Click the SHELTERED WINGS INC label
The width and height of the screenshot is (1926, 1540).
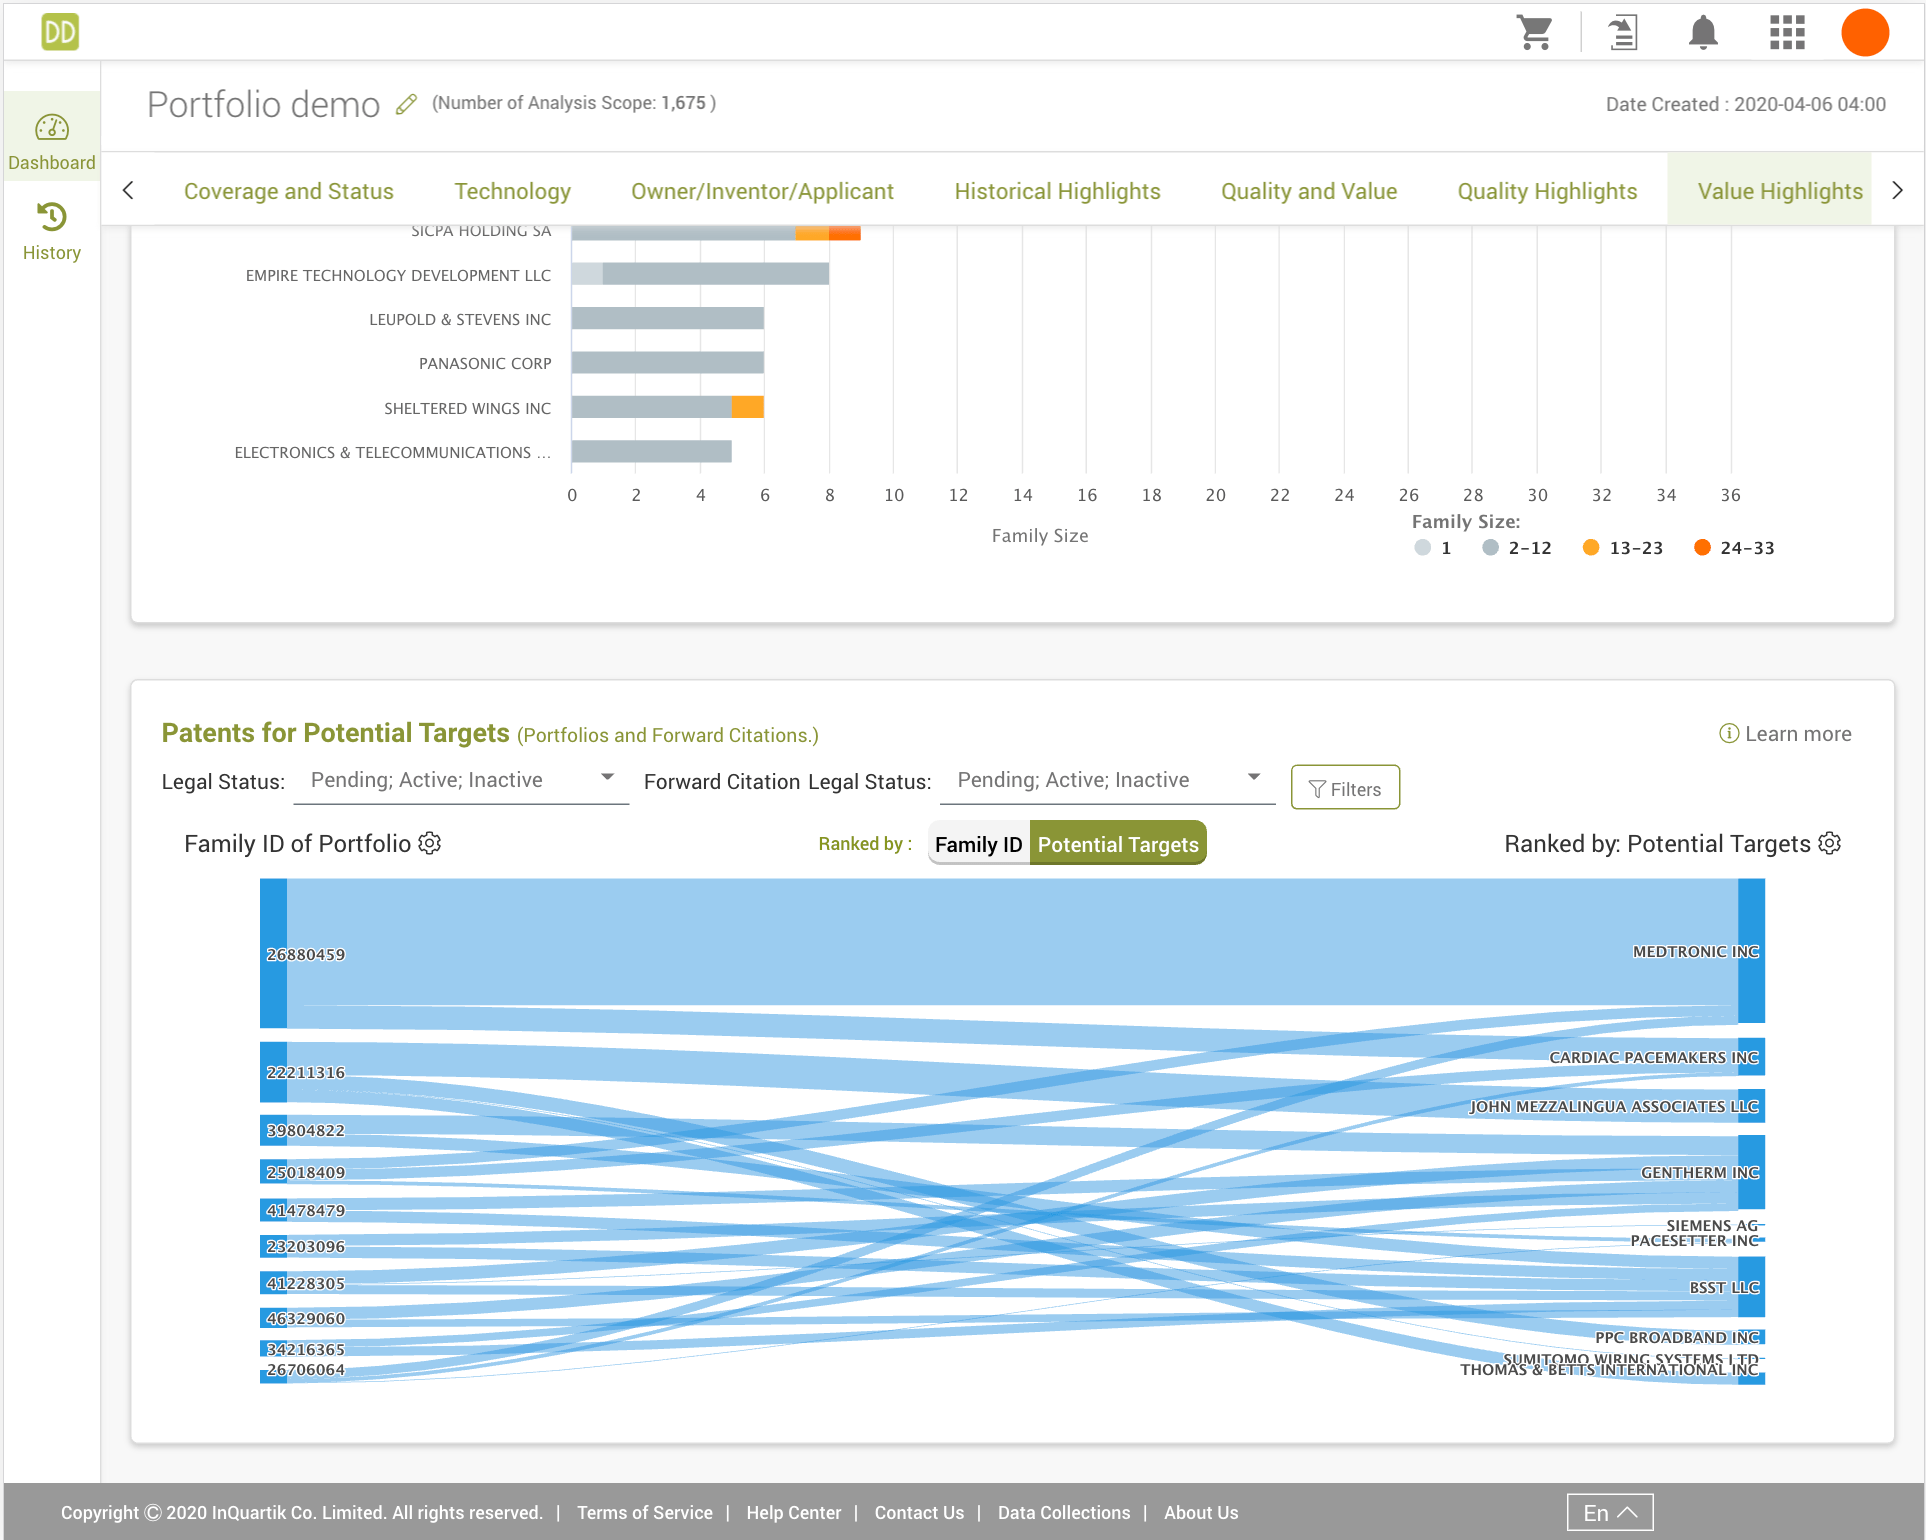[x=467, y=408]
